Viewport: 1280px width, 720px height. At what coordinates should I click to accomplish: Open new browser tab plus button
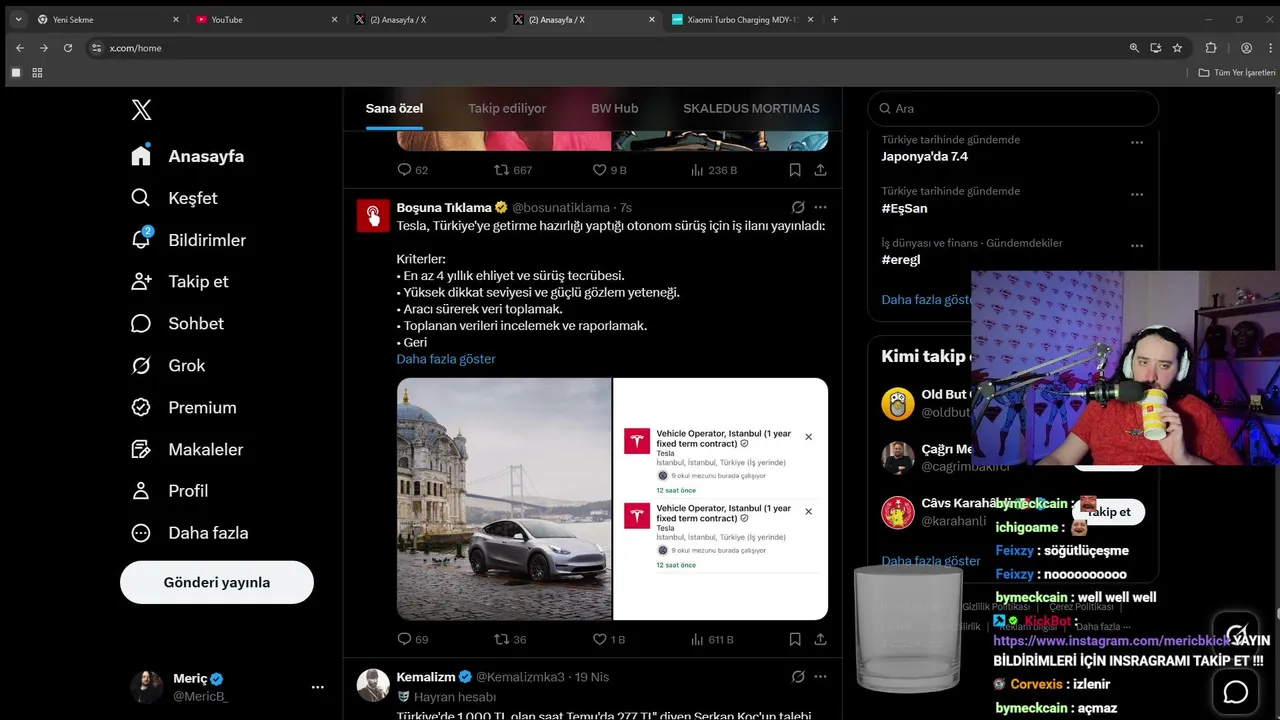[x=835, y=19]
